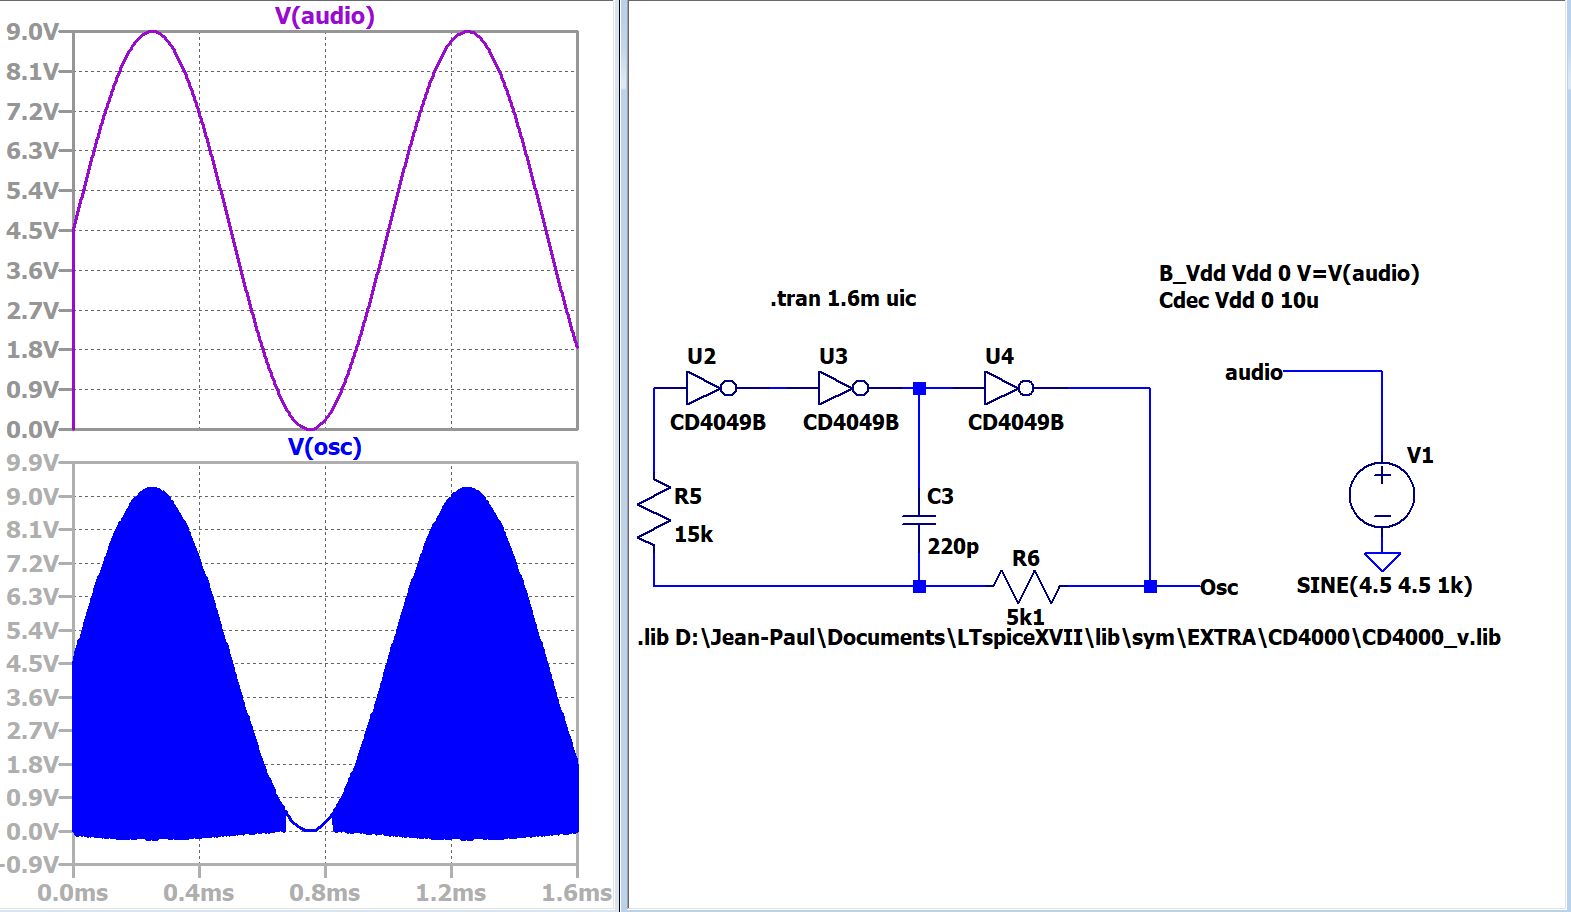Click the 1.6ms time axis label
1571x912 pixels.
576,892
